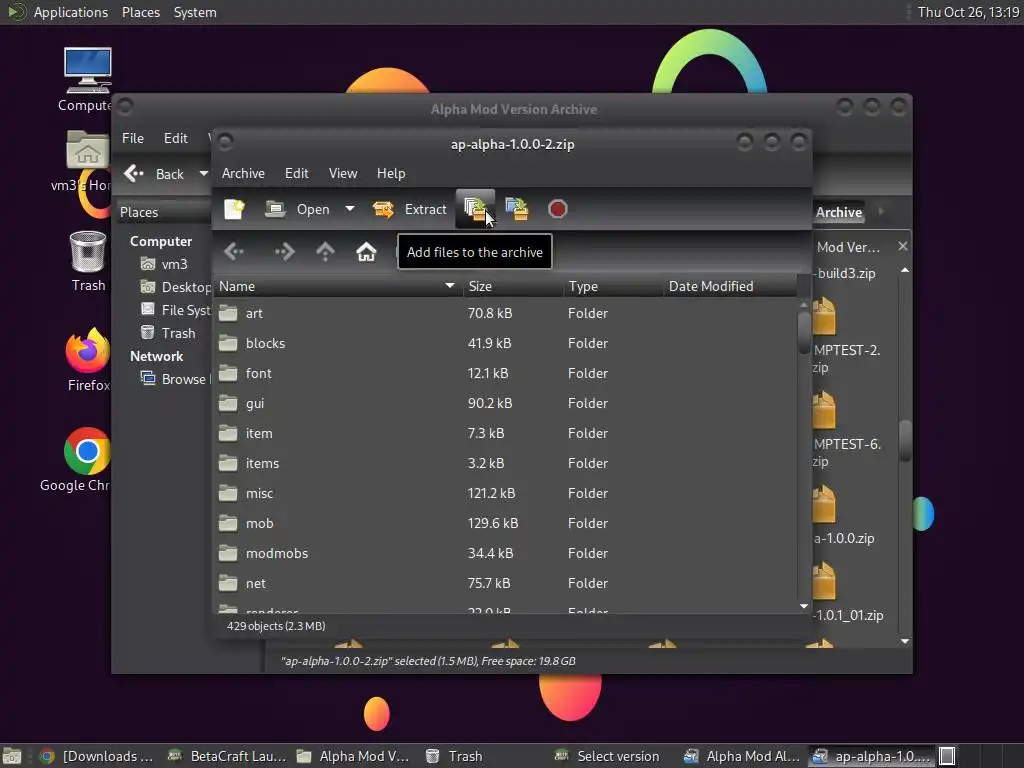The width and height of the screenshot is (1024, 768).
Task: Switch to Select version taskbar item
Action: point(607,756)
